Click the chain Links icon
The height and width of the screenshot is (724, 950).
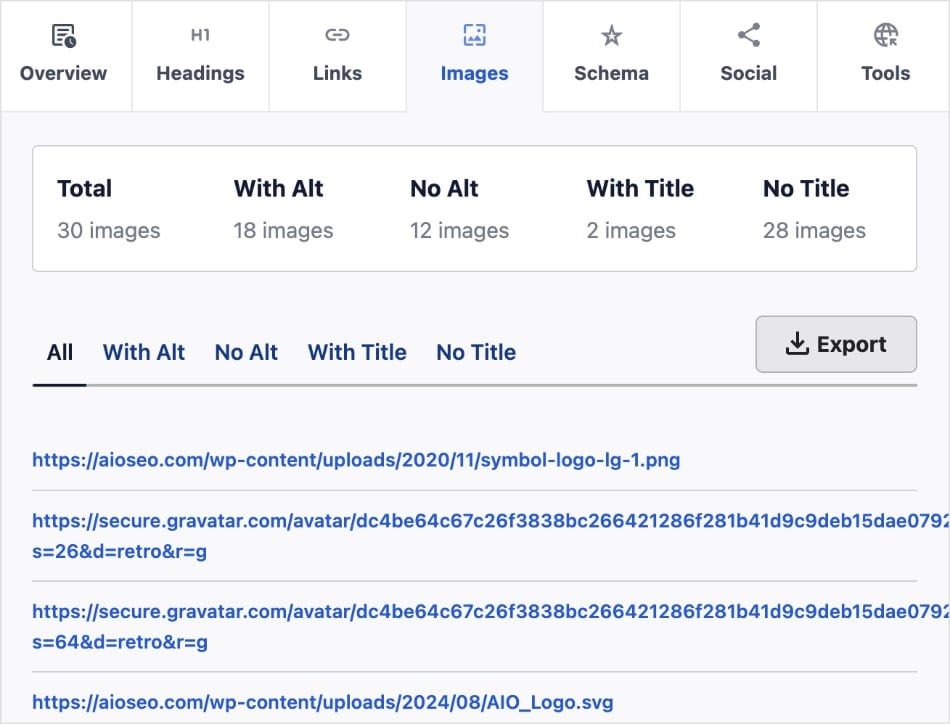click(337, 36)
